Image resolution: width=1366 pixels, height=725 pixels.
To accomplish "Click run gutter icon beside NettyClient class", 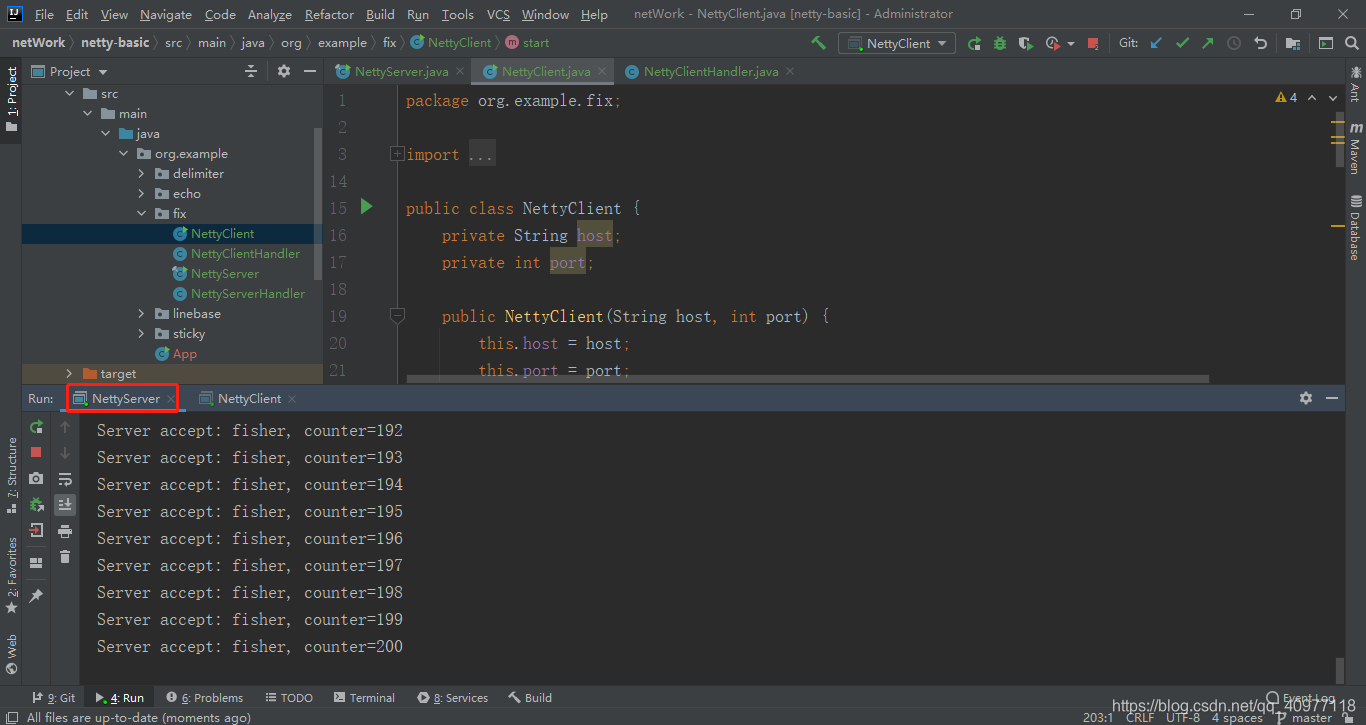I will 366,206.
